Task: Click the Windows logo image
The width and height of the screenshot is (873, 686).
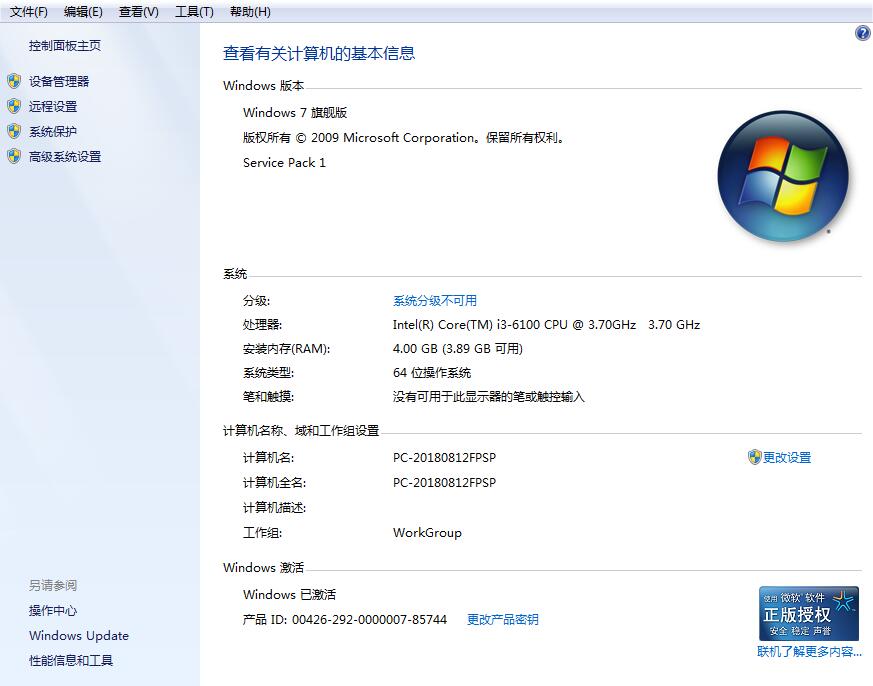Action: click(784, 175)
